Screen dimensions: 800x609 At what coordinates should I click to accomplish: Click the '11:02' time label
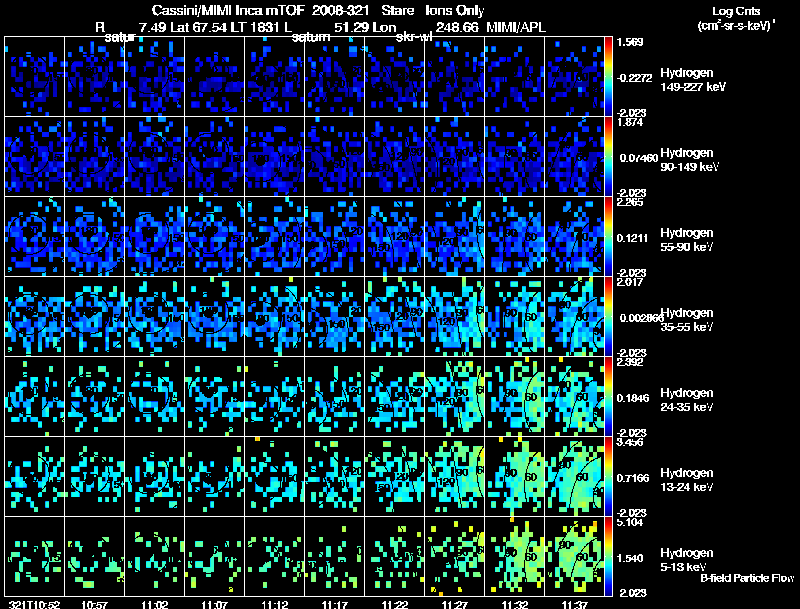point(155,604)
